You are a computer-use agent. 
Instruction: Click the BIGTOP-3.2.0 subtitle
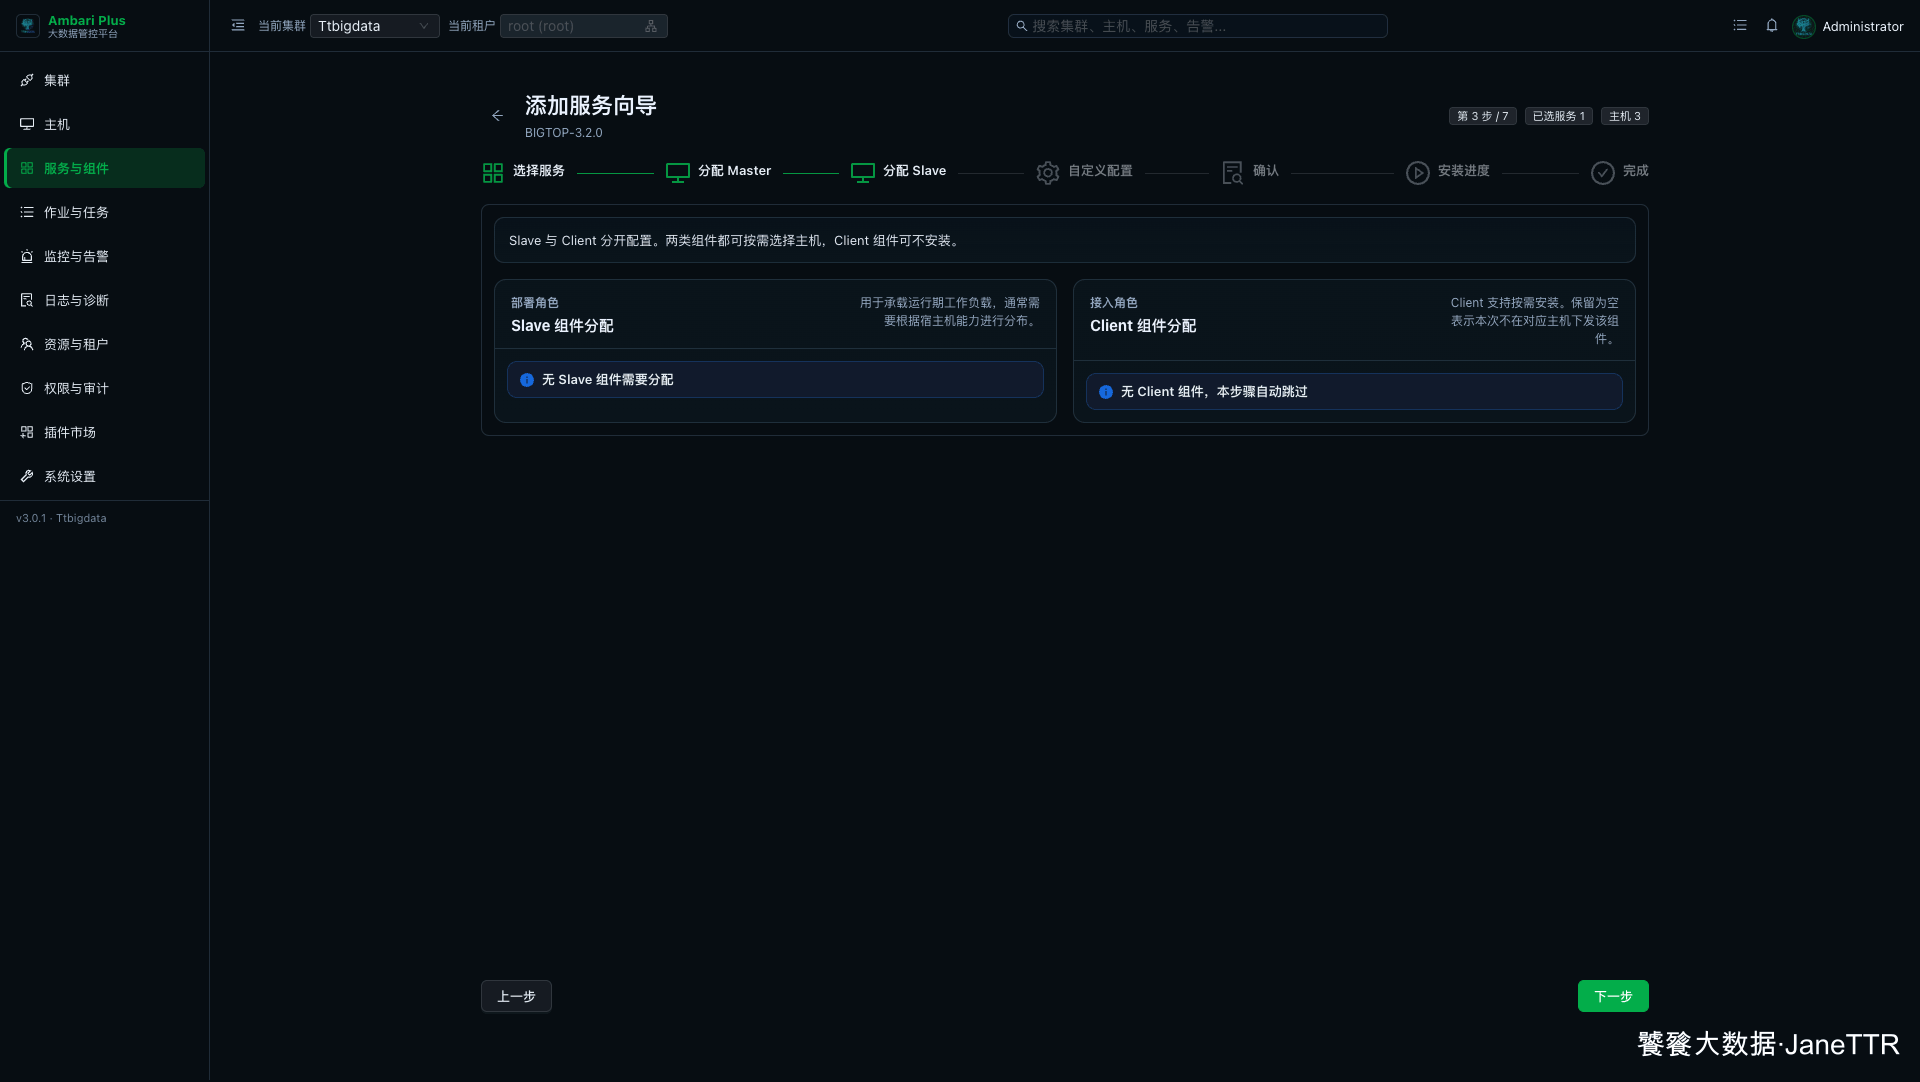point(564,133)
